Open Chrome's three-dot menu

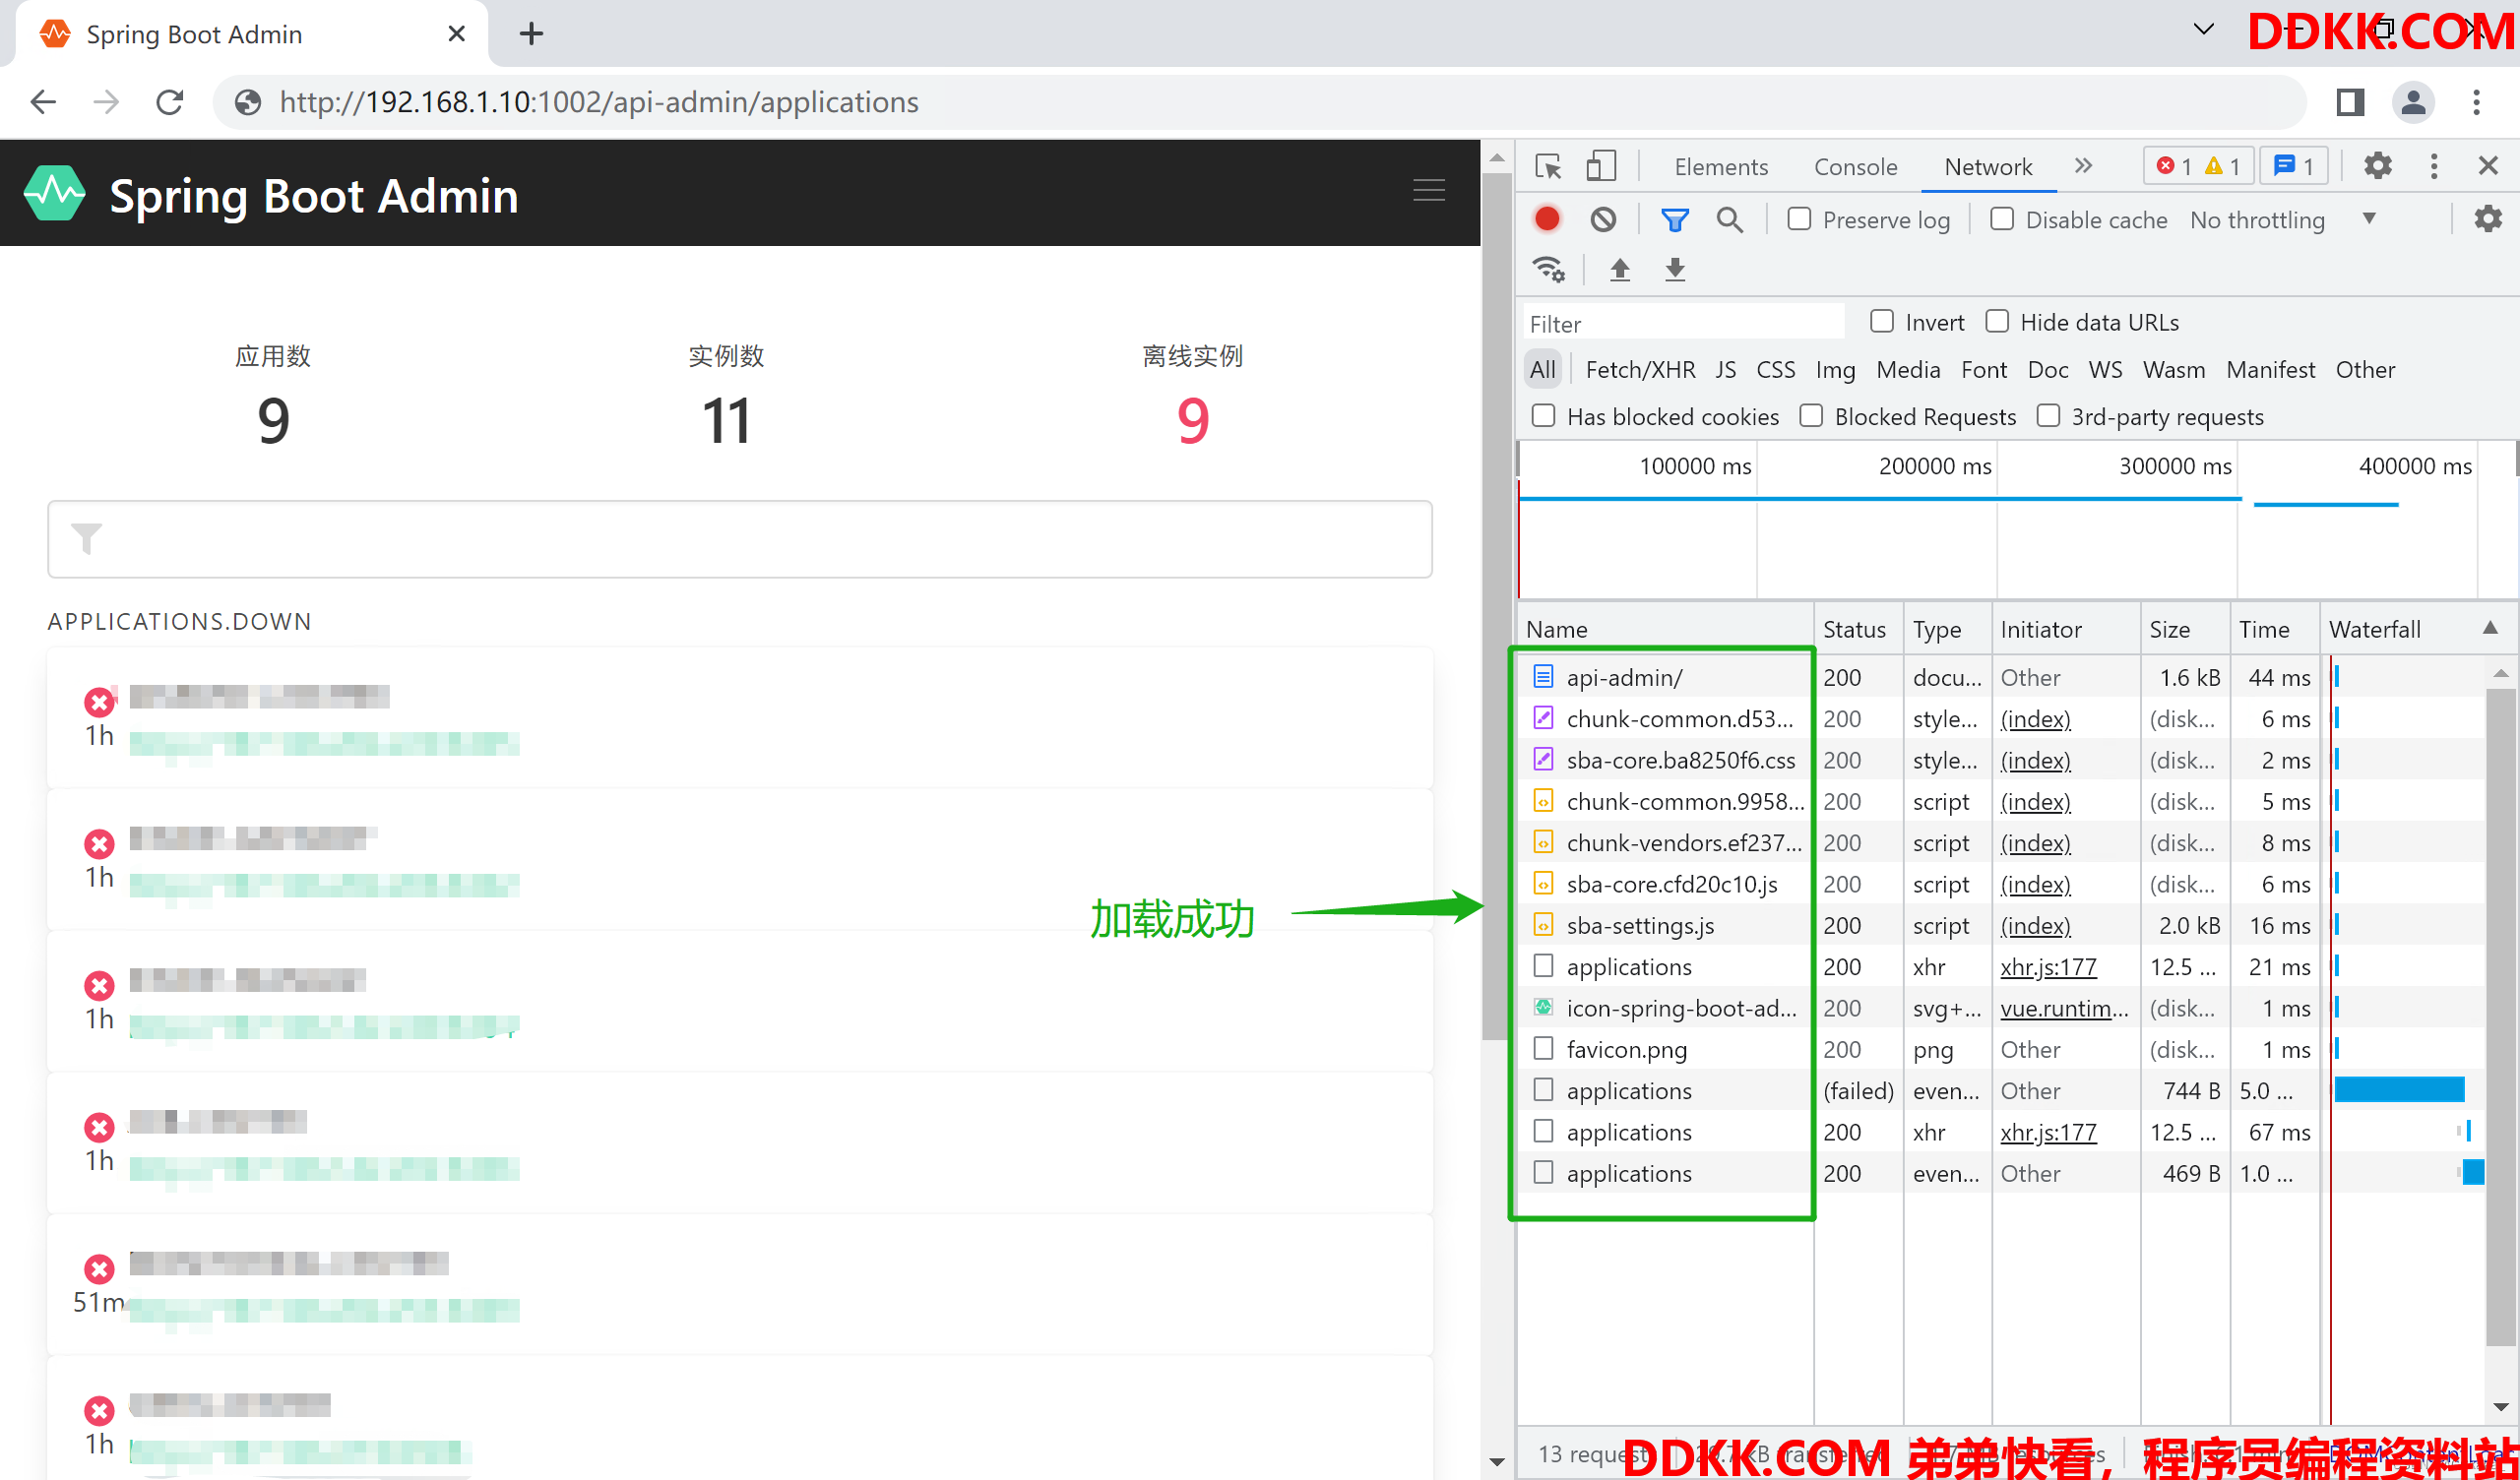(x=2476, y=102)
